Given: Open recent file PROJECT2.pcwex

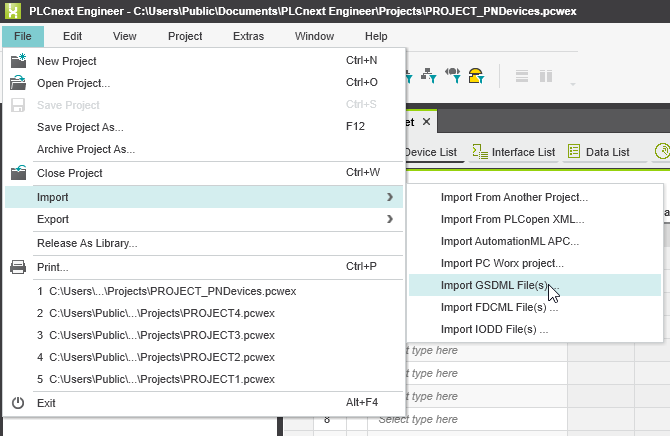Looking at the screenshot, I should pyautogui.click(x=204, y=357).
